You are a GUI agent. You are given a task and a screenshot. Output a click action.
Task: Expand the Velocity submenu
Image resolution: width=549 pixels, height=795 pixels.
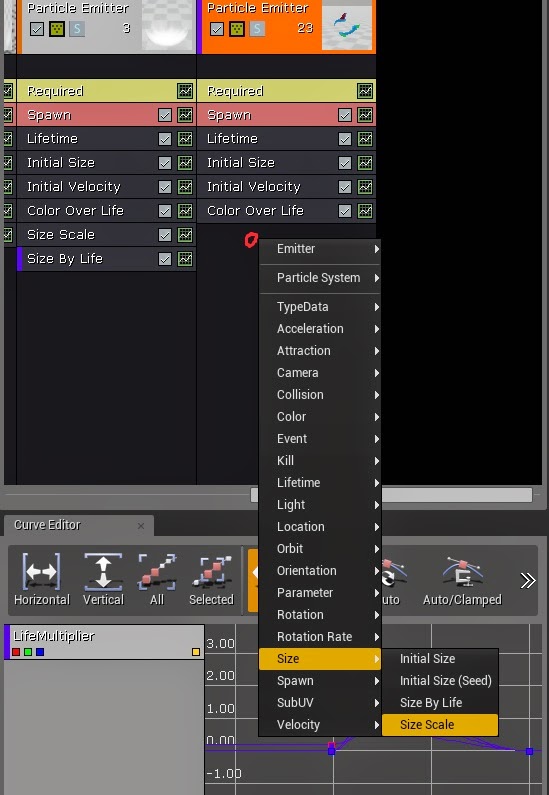[x=320, y=725]
